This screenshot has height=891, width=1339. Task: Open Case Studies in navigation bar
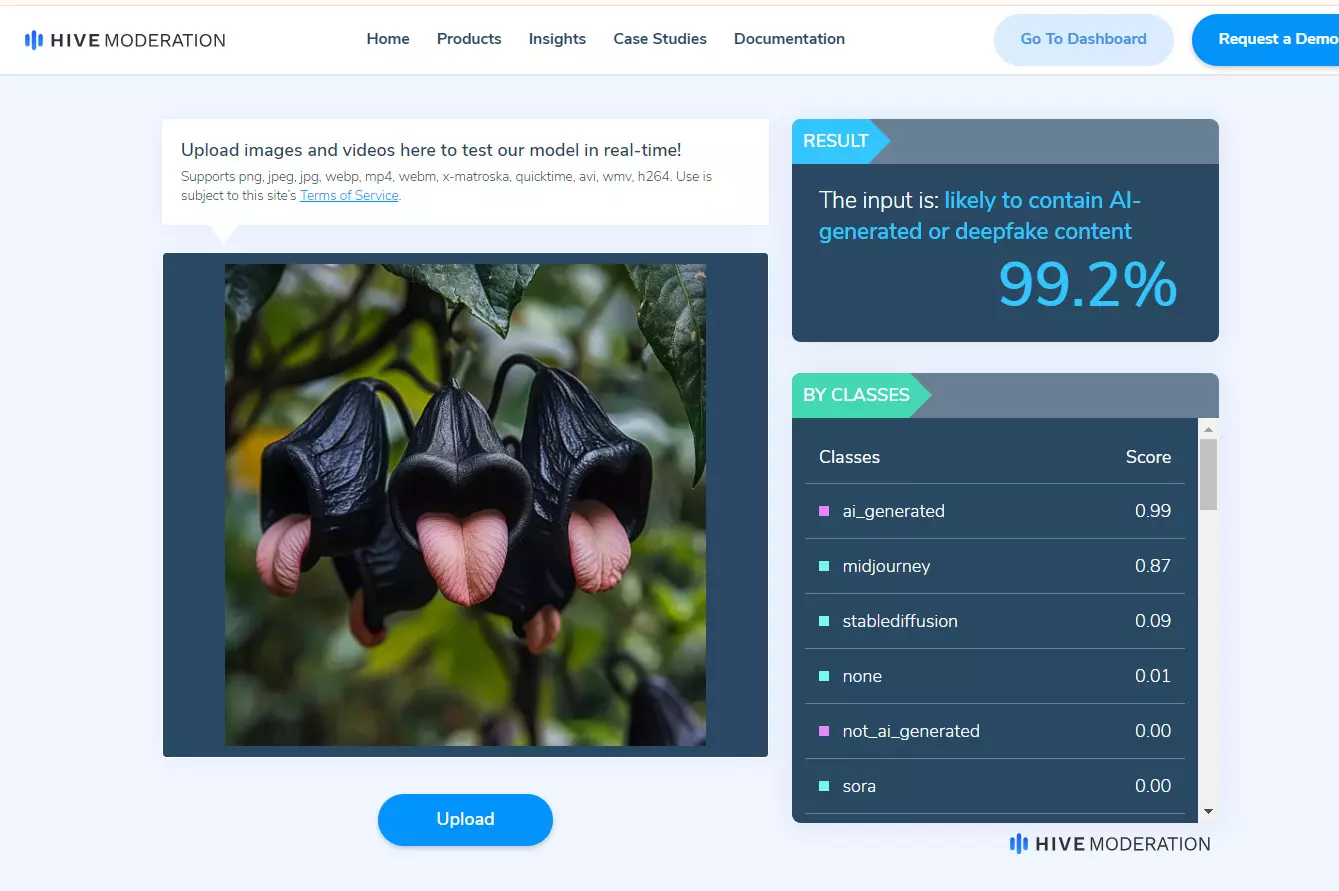click(x=660, y=39)
